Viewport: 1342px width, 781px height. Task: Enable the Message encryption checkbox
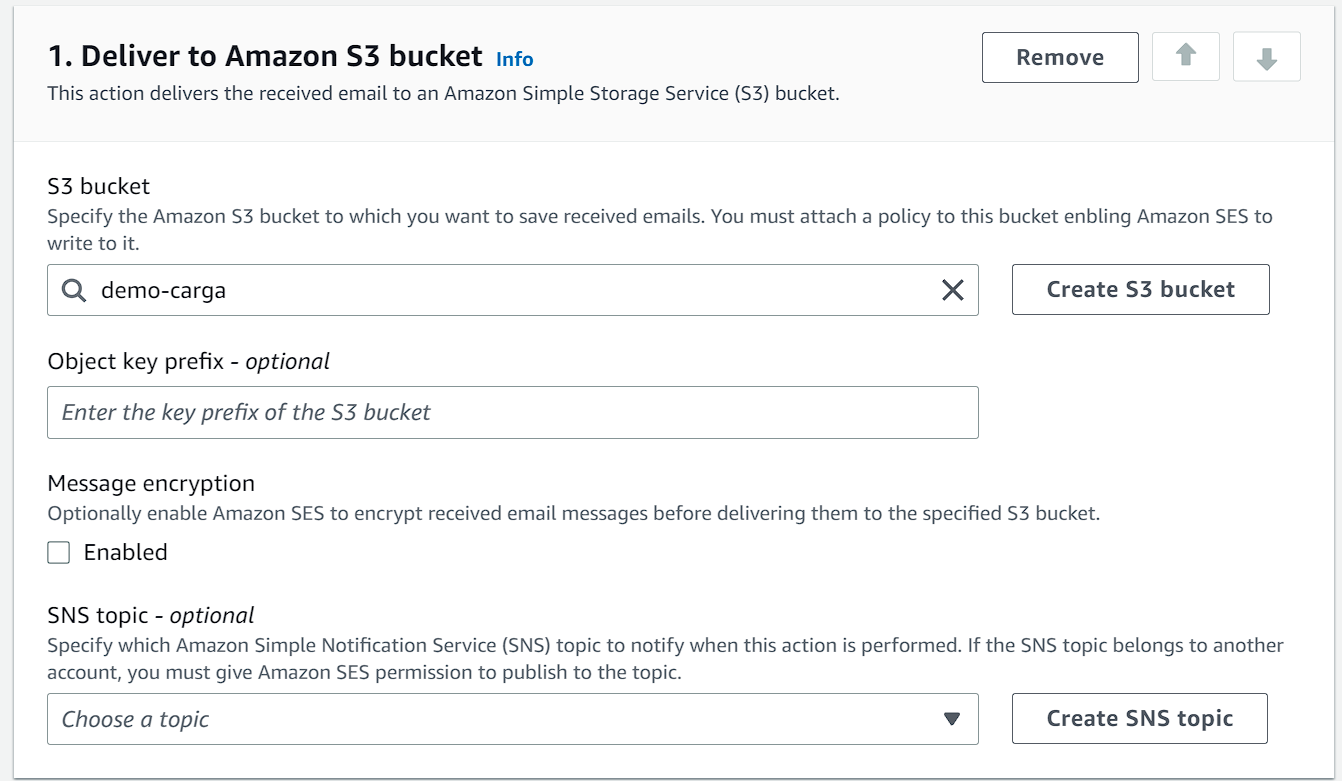tap(59, 553)
